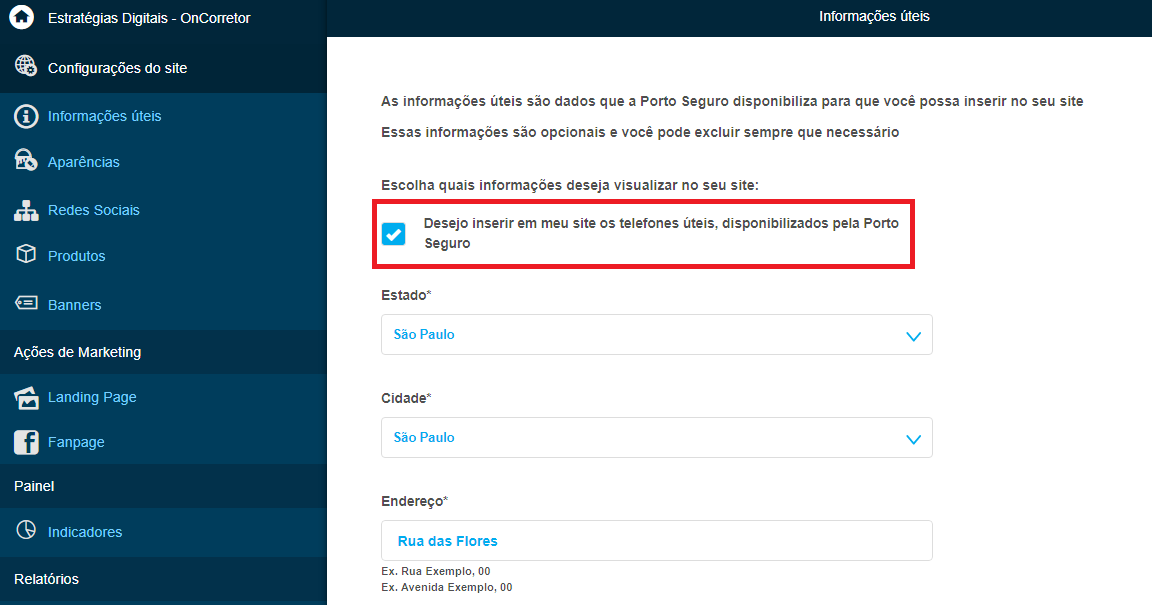Click the home icon in top-left header
The height and width of the screenshot is (605, 1152).
(x=21, y=18)
